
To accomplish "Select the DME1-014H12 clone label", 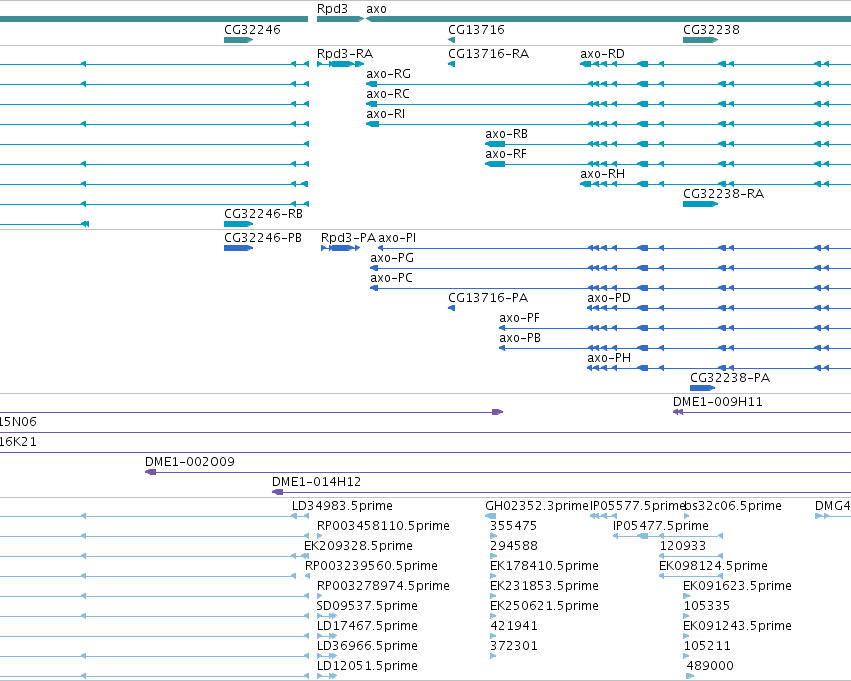I will point(316,482).
